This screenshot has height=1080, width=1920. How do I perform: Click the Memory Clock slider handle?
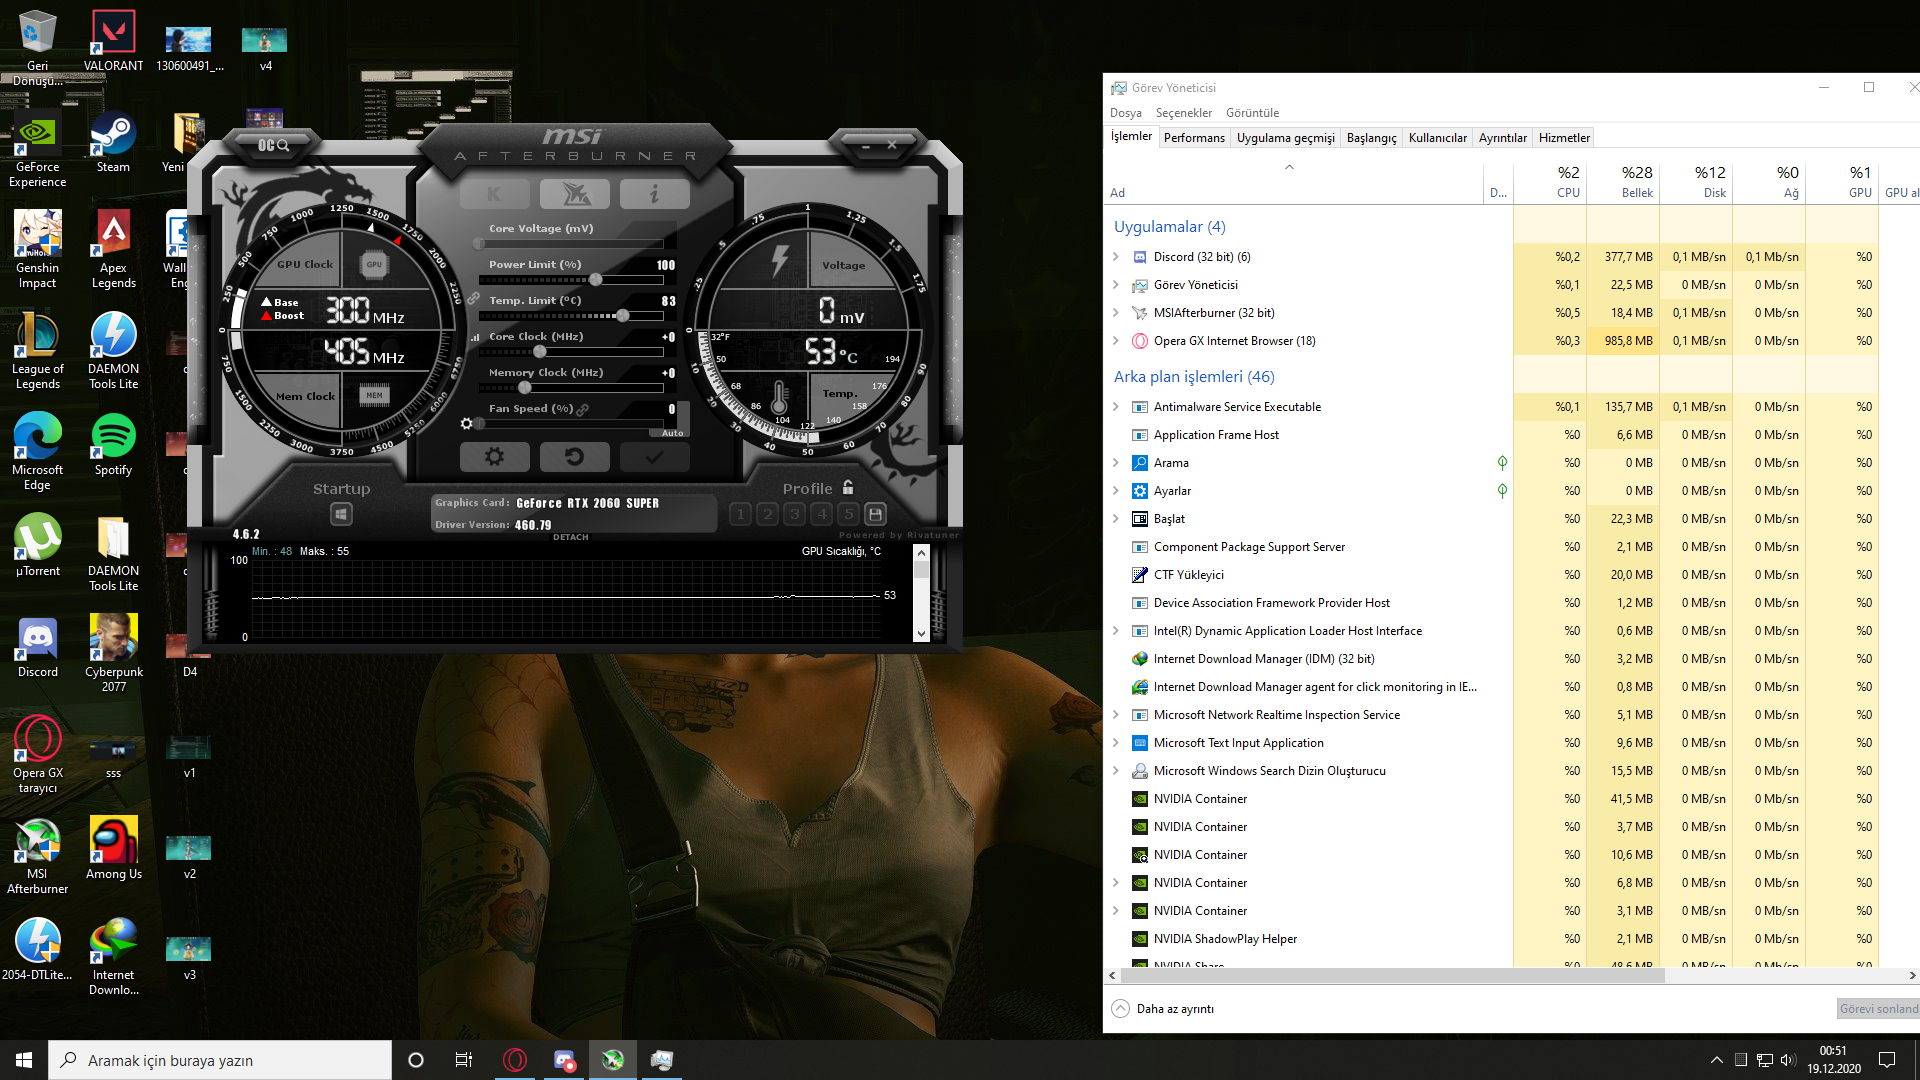(x=525, y=388)
